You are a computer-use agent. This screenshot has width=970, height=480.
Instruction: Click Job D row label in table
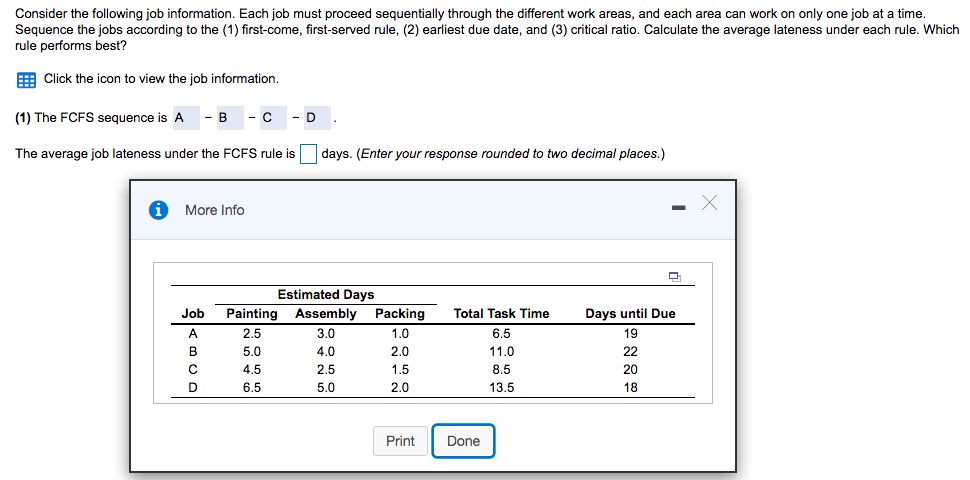point(193,388)
